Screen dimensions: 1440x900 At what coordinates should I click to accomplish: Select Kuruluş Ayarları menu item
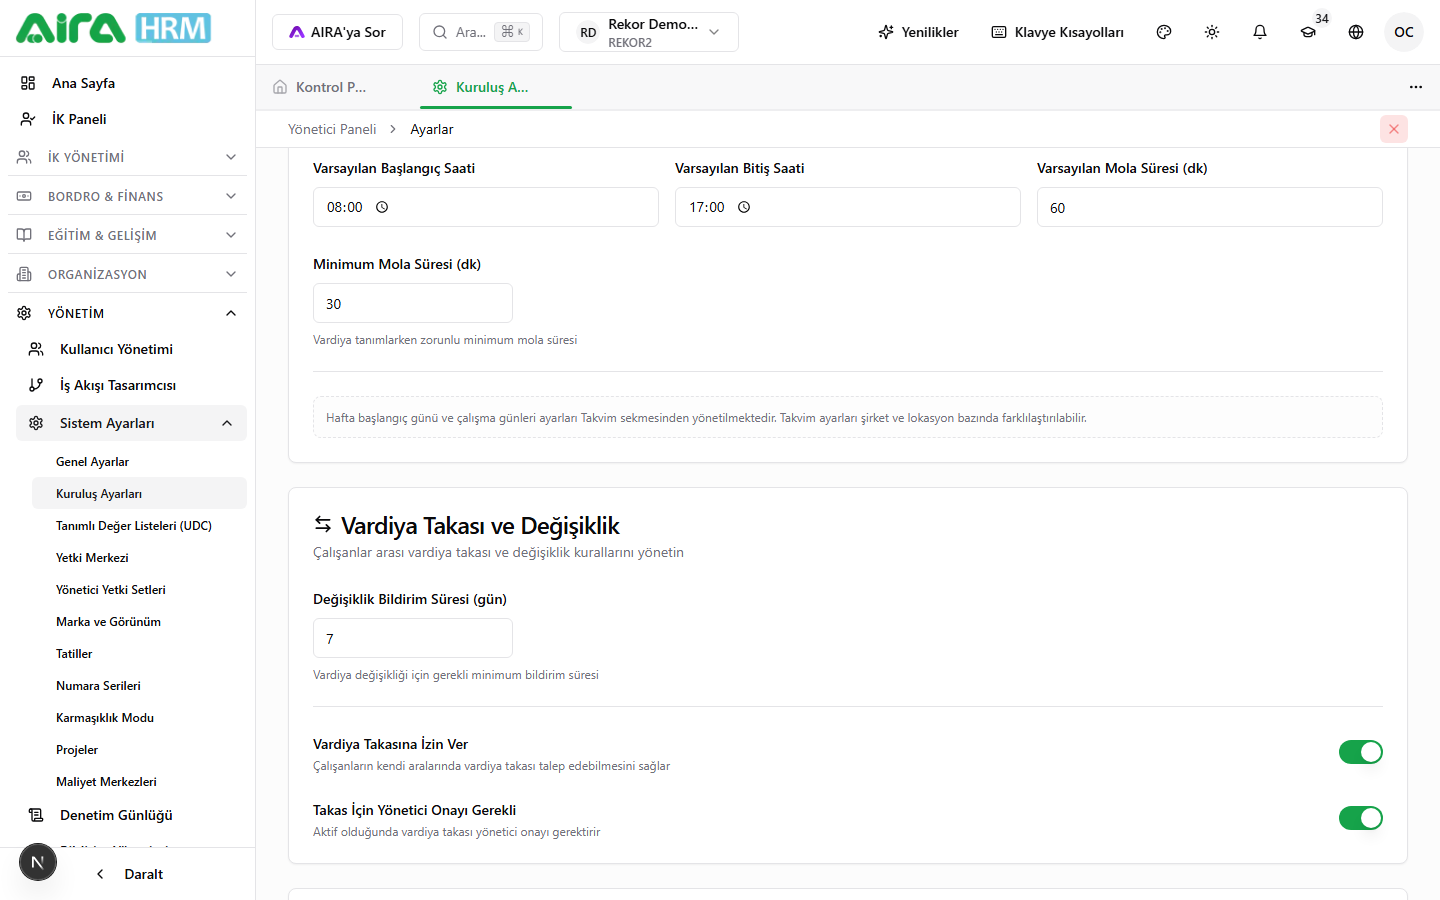point(139,494)
